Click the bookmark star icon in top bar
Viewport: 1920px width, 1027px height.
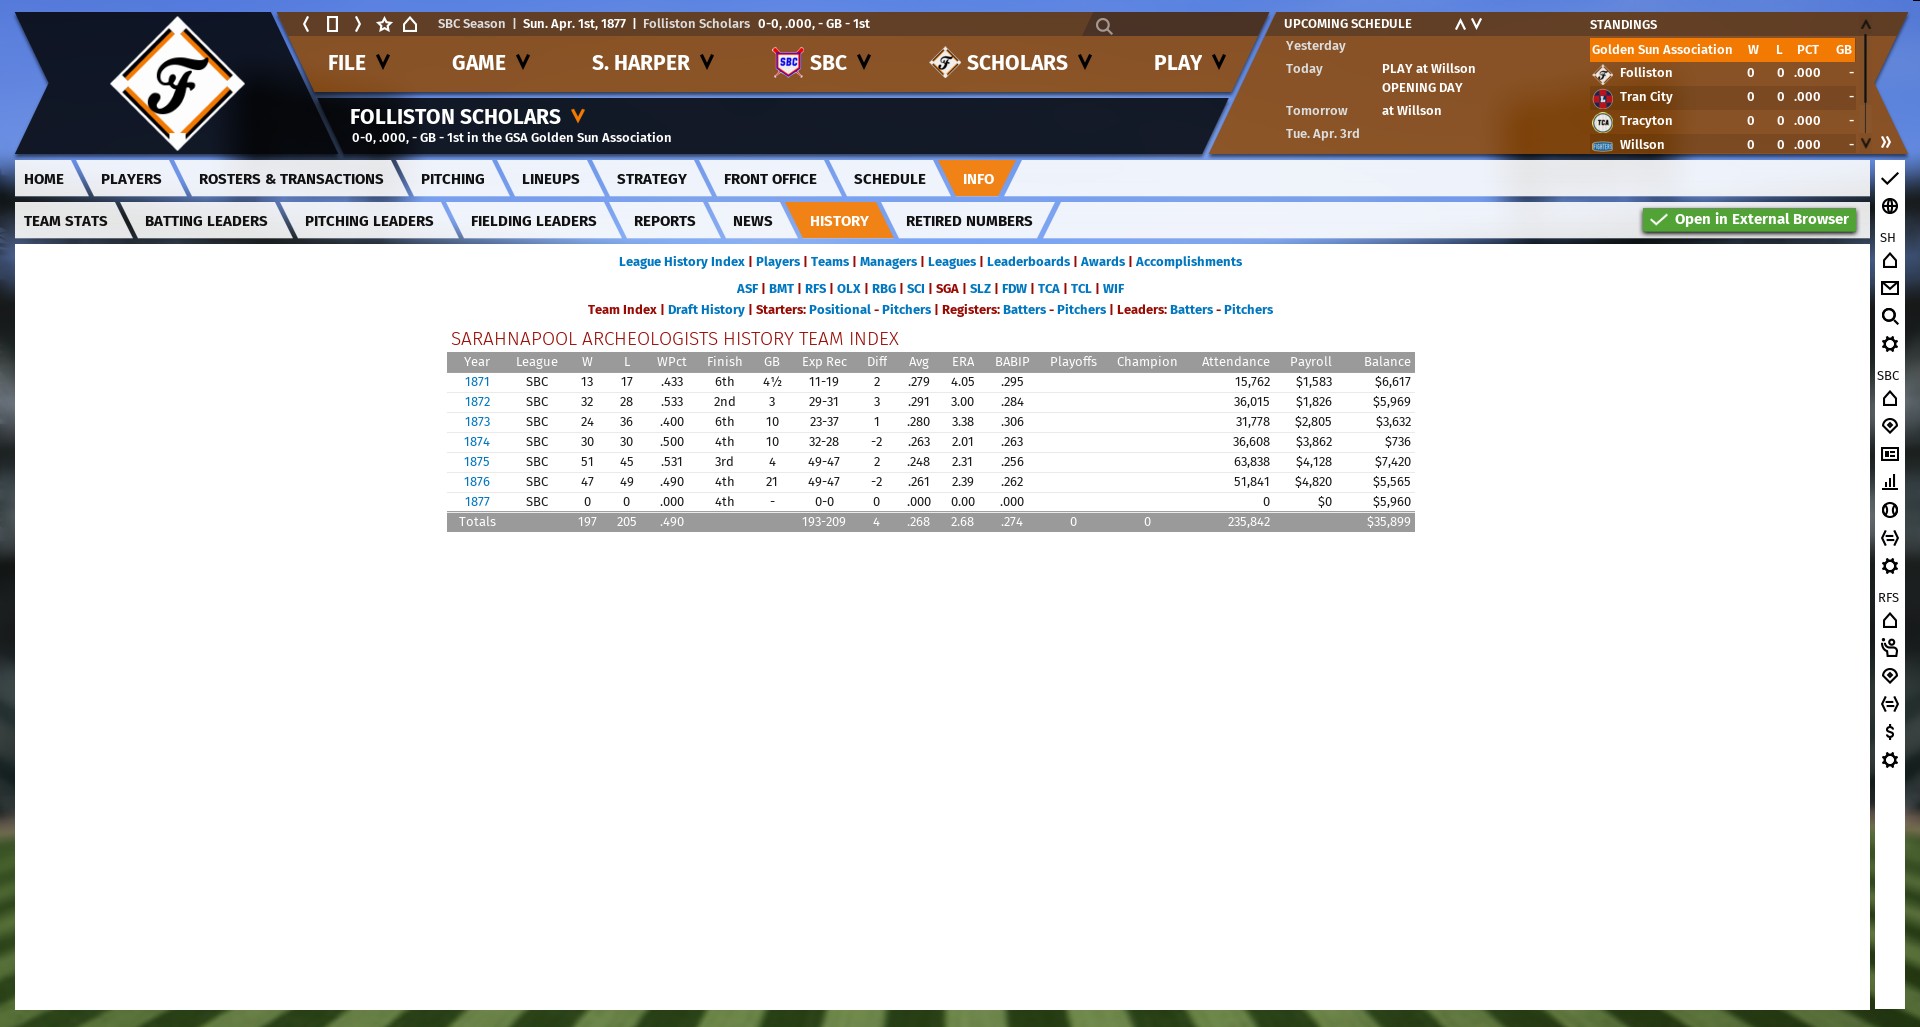click(384, 24)
